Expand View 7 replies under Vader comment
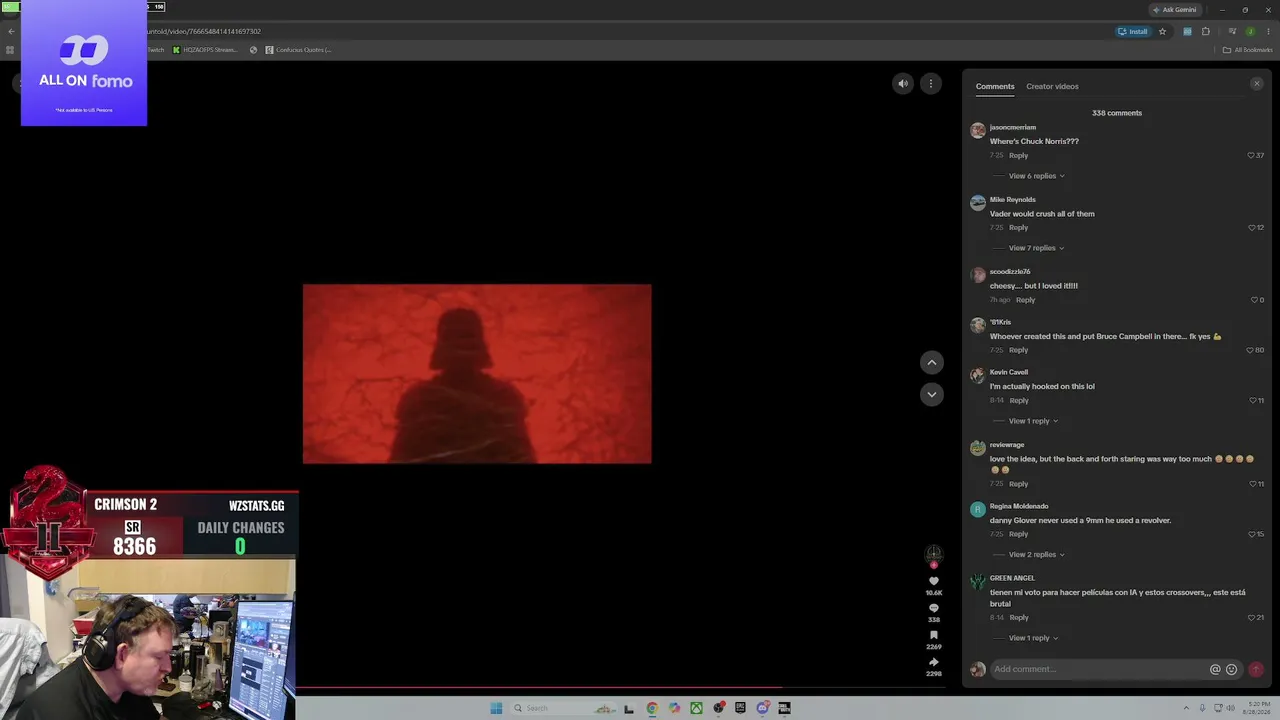The image size is (1280, 720). click(x=1036, y=248)
